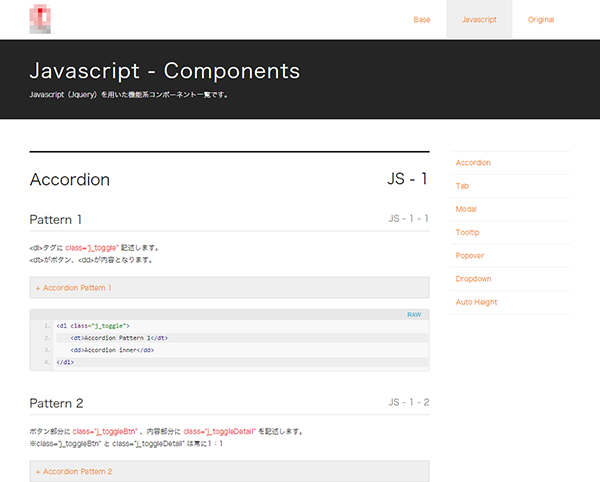Viewport: 600px width, 482px height.
Task: Click the Pattern 1 section heading
Action: (x=56, y=219)
